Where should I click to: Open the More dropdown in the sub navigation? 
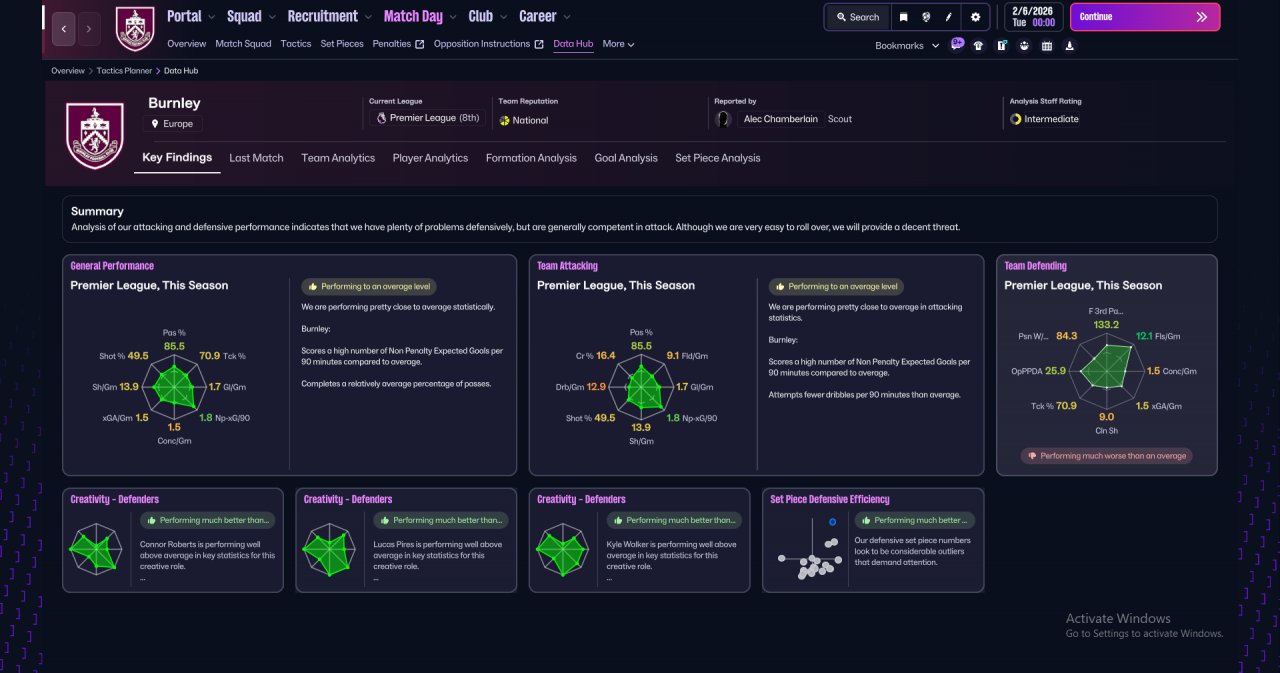[x=618, y=44]
